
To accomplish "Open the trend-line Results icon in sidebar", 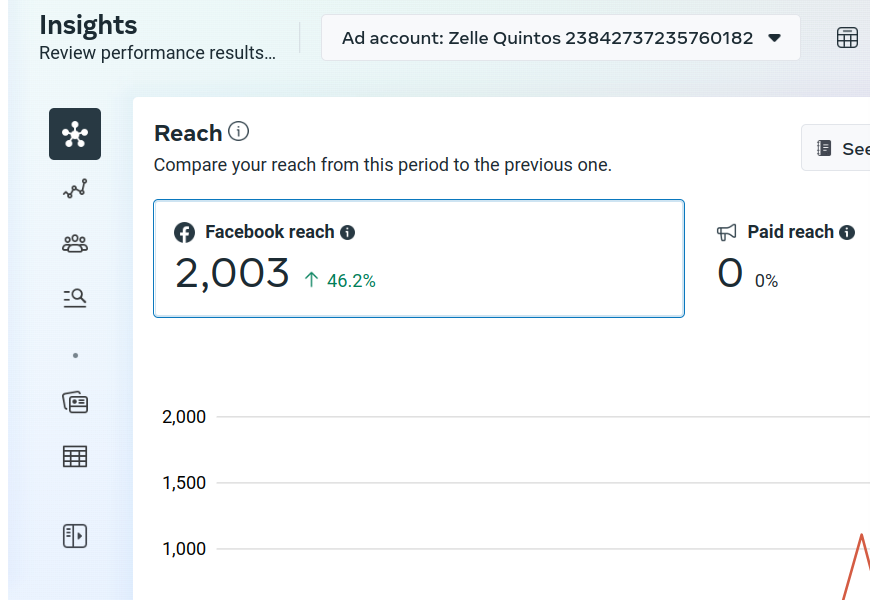I will pyautogui.click(x=75, y=189).
